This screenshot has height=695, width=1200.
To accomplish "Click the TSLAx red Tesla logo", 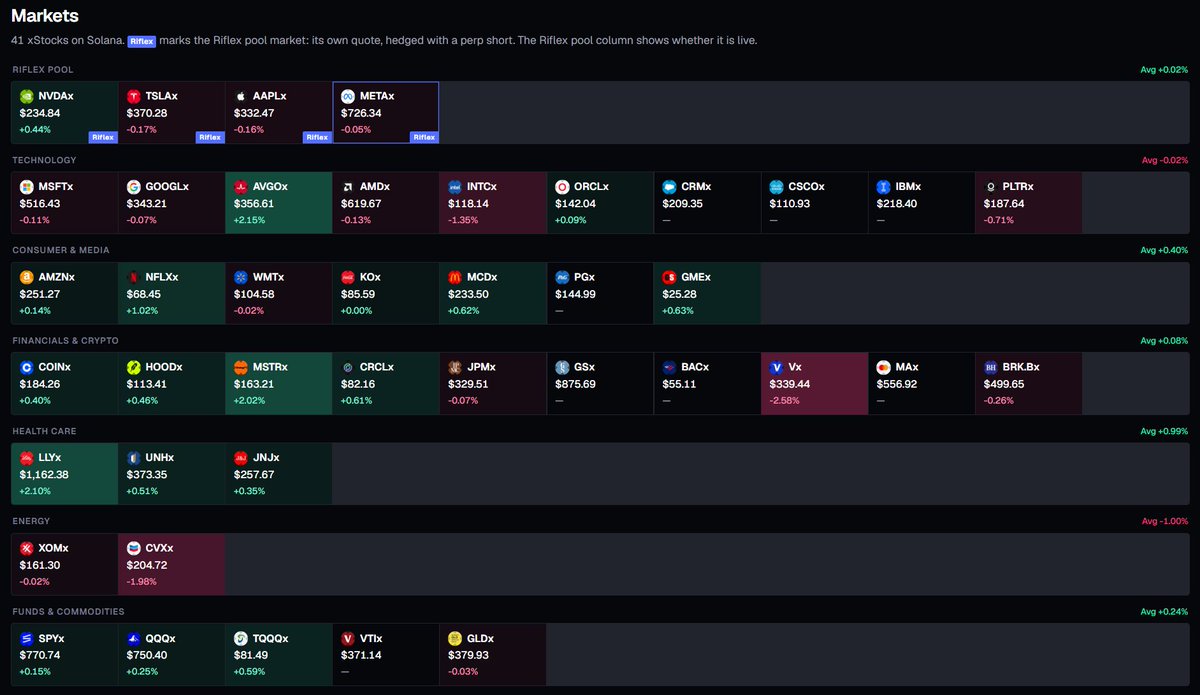I will 133,96.
